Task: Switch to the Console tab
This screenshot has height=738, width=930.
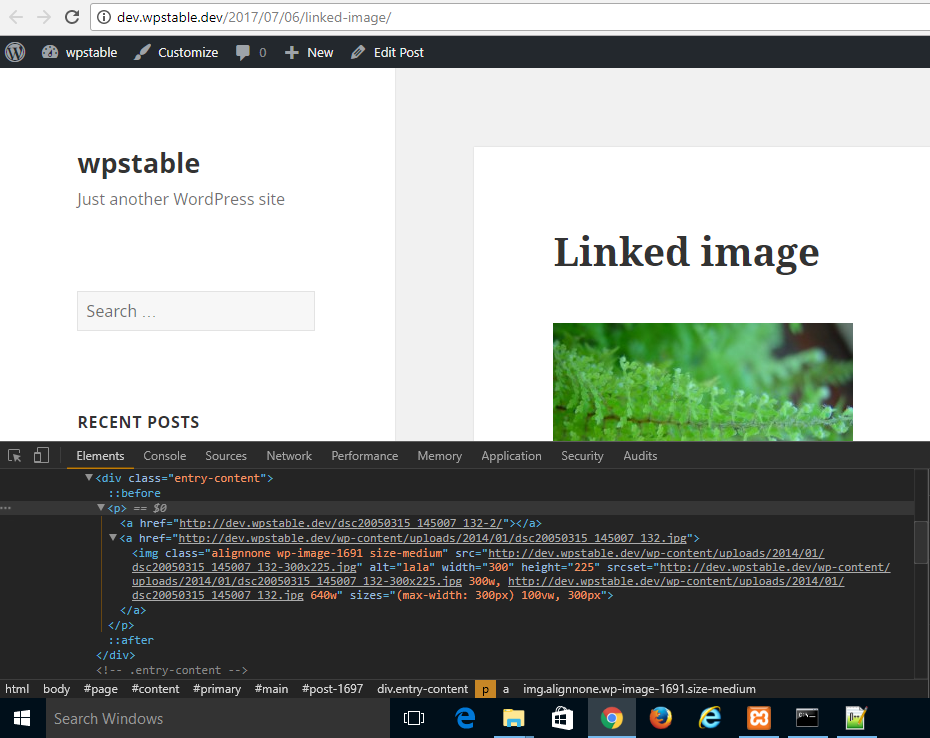Action: (165, 456)
